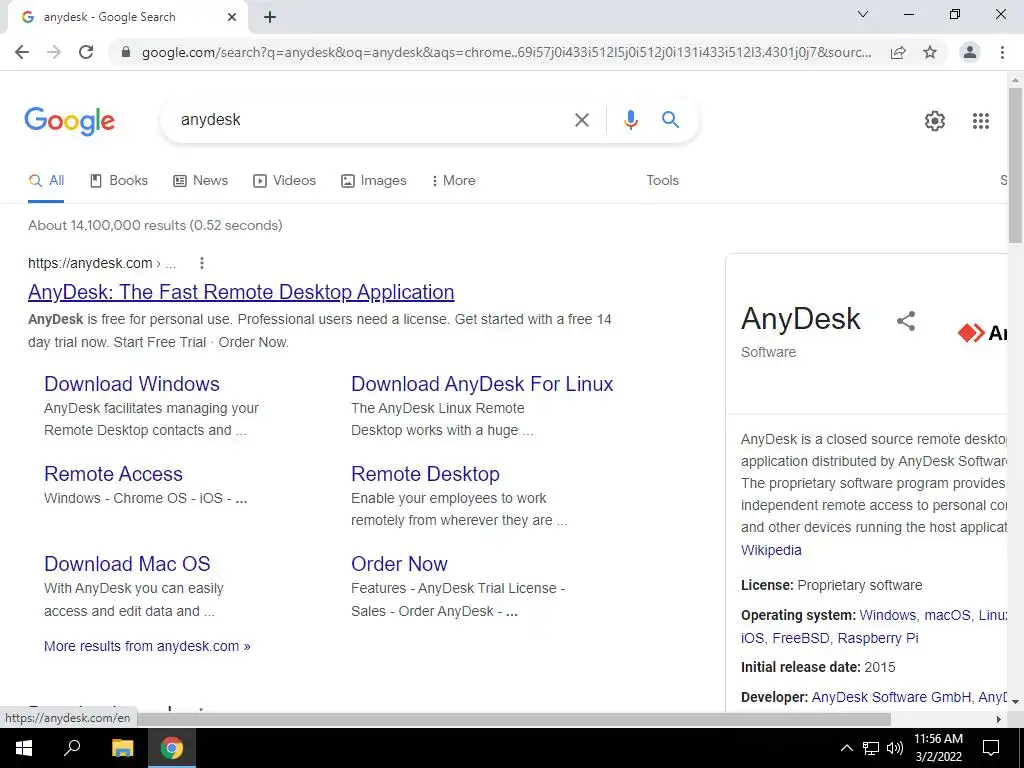The height and width of the screenshot is (768, 1024).
Task: Click into the anydesk search field
Action: click(372, 120)
